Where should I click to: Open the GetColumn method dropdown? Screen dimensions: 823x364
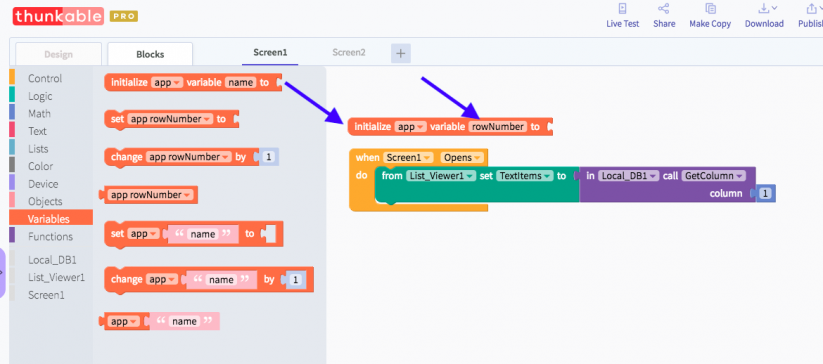(714, 176)
